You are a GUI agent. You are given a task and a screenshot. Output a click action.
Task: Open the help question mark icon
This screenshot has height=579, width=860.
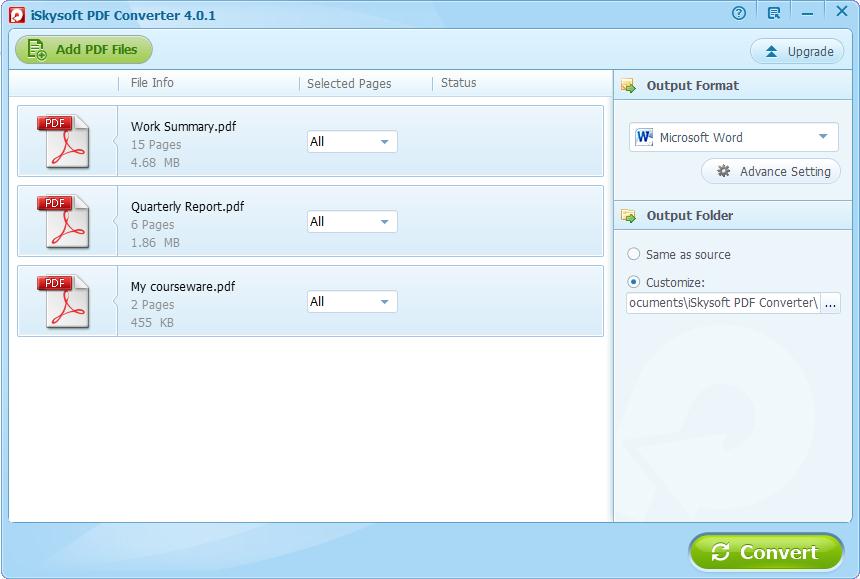coord(739,13)
